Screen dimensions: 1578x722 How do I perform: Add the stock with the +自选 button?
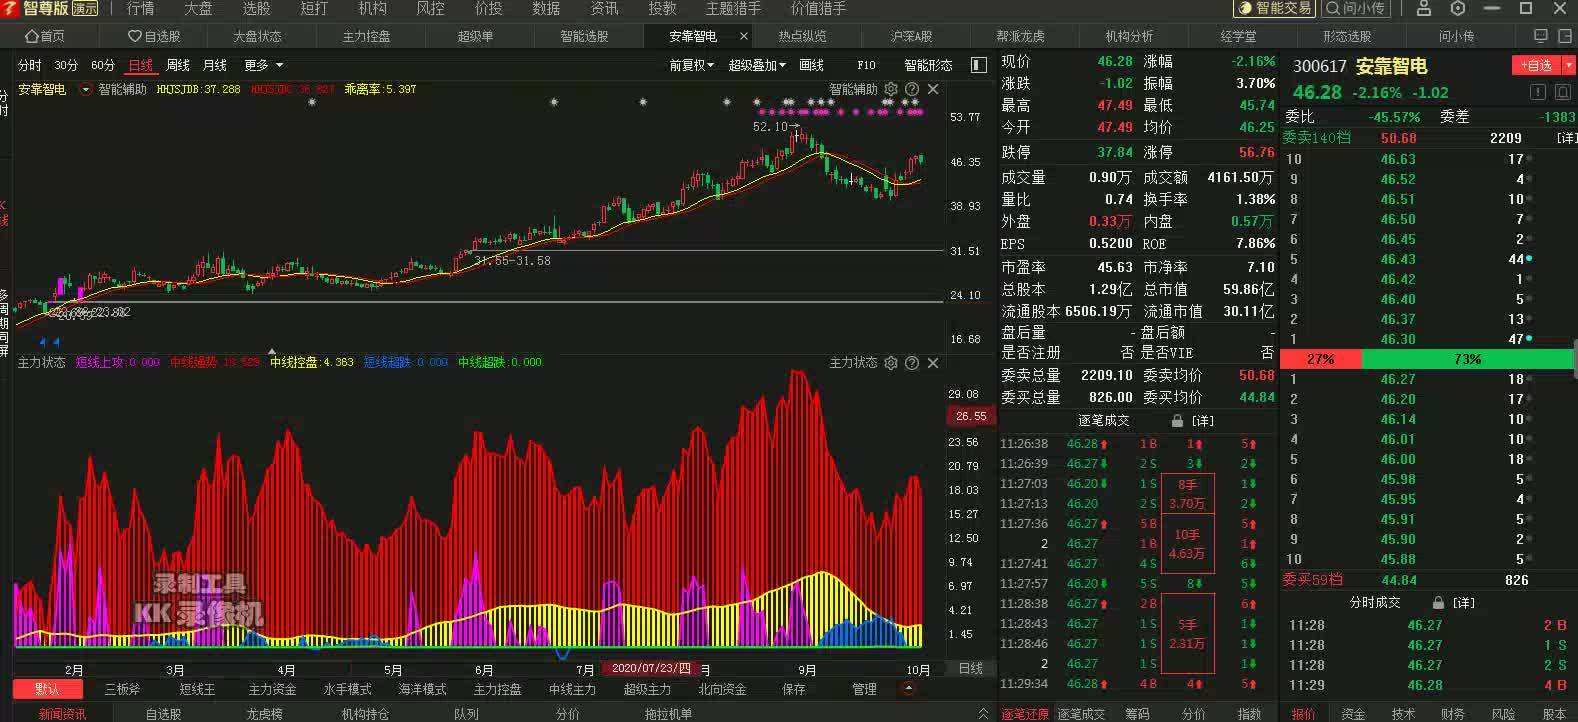(1536, 65)
